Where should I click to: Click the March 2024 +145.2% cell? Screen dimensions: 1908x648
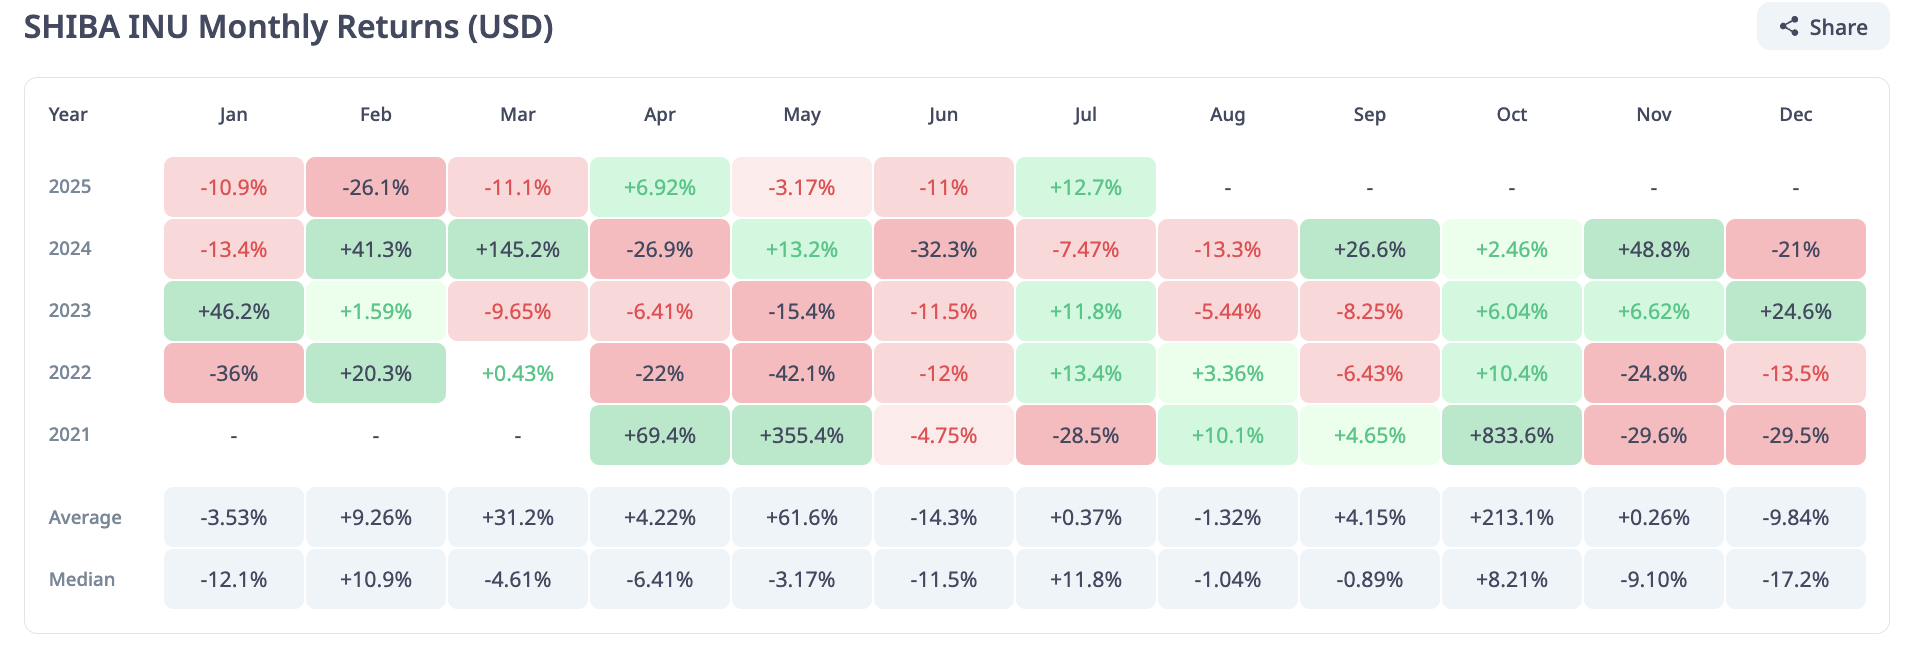(517, 249)
